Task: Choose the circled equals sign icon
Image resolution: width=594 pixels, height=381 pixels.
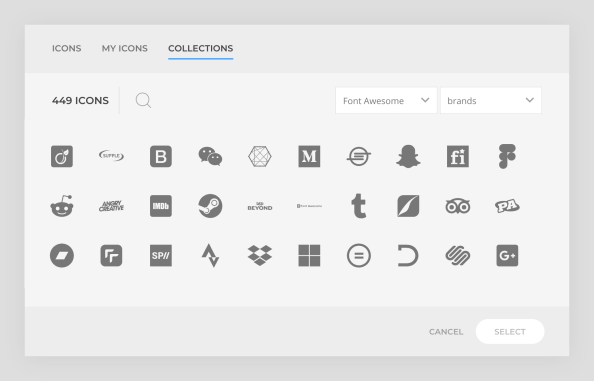Action: (x=358, y=255)
